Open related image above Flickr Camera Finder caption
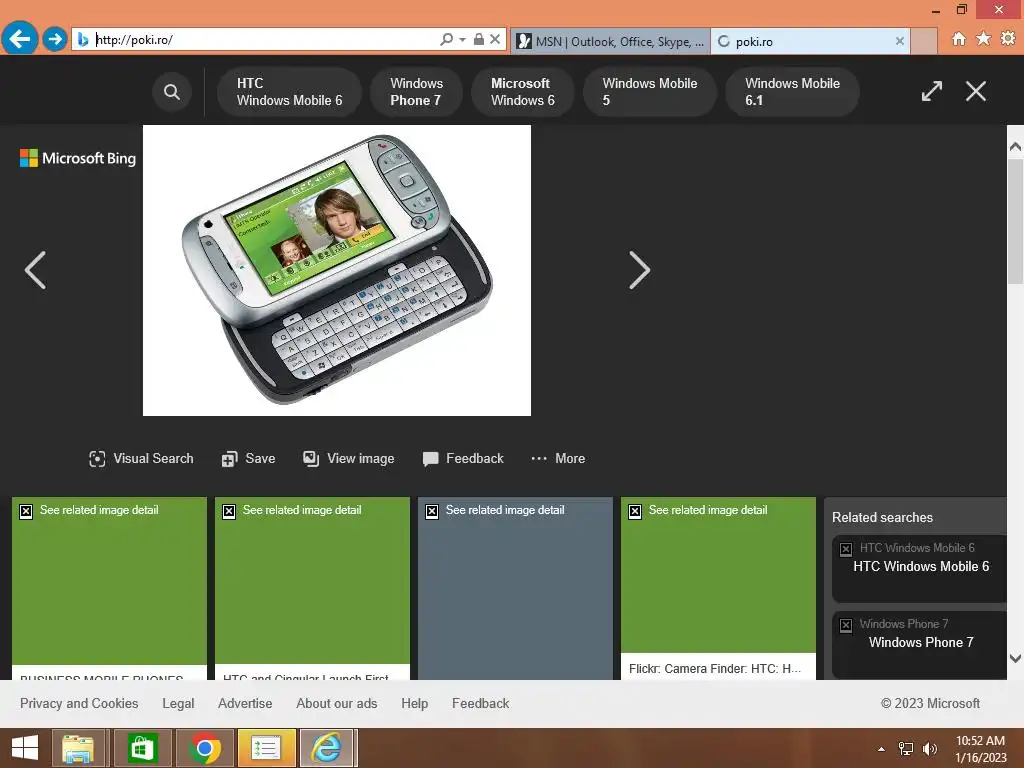 718,575
